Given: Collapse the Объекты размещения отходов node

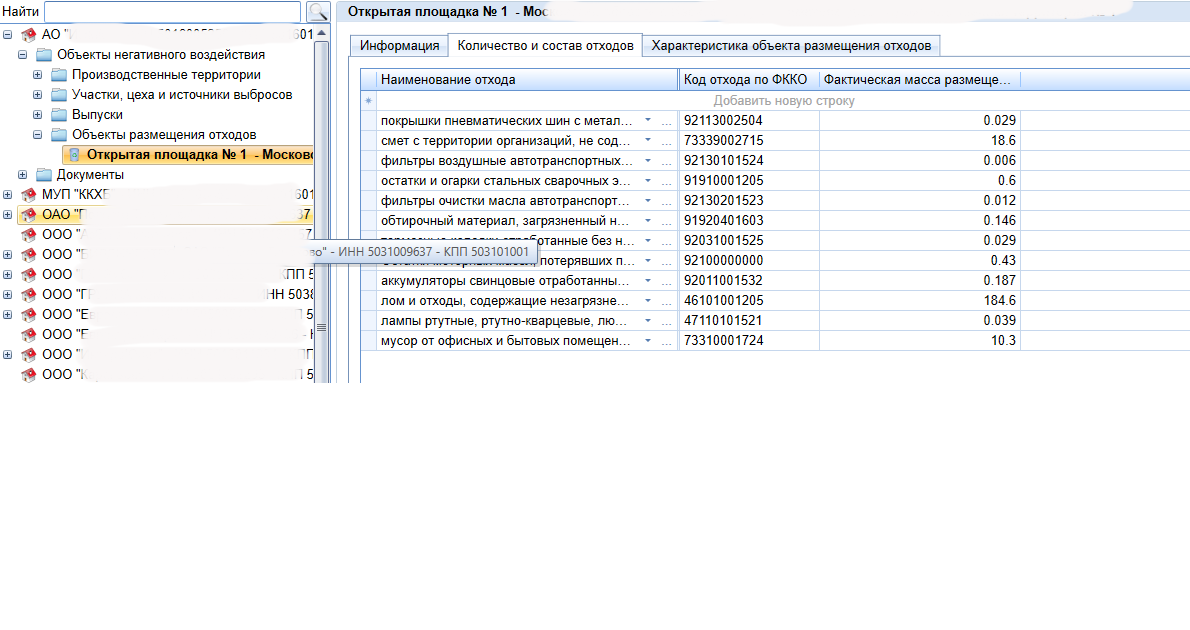Looking at the screenshot, I should point(38,135).
